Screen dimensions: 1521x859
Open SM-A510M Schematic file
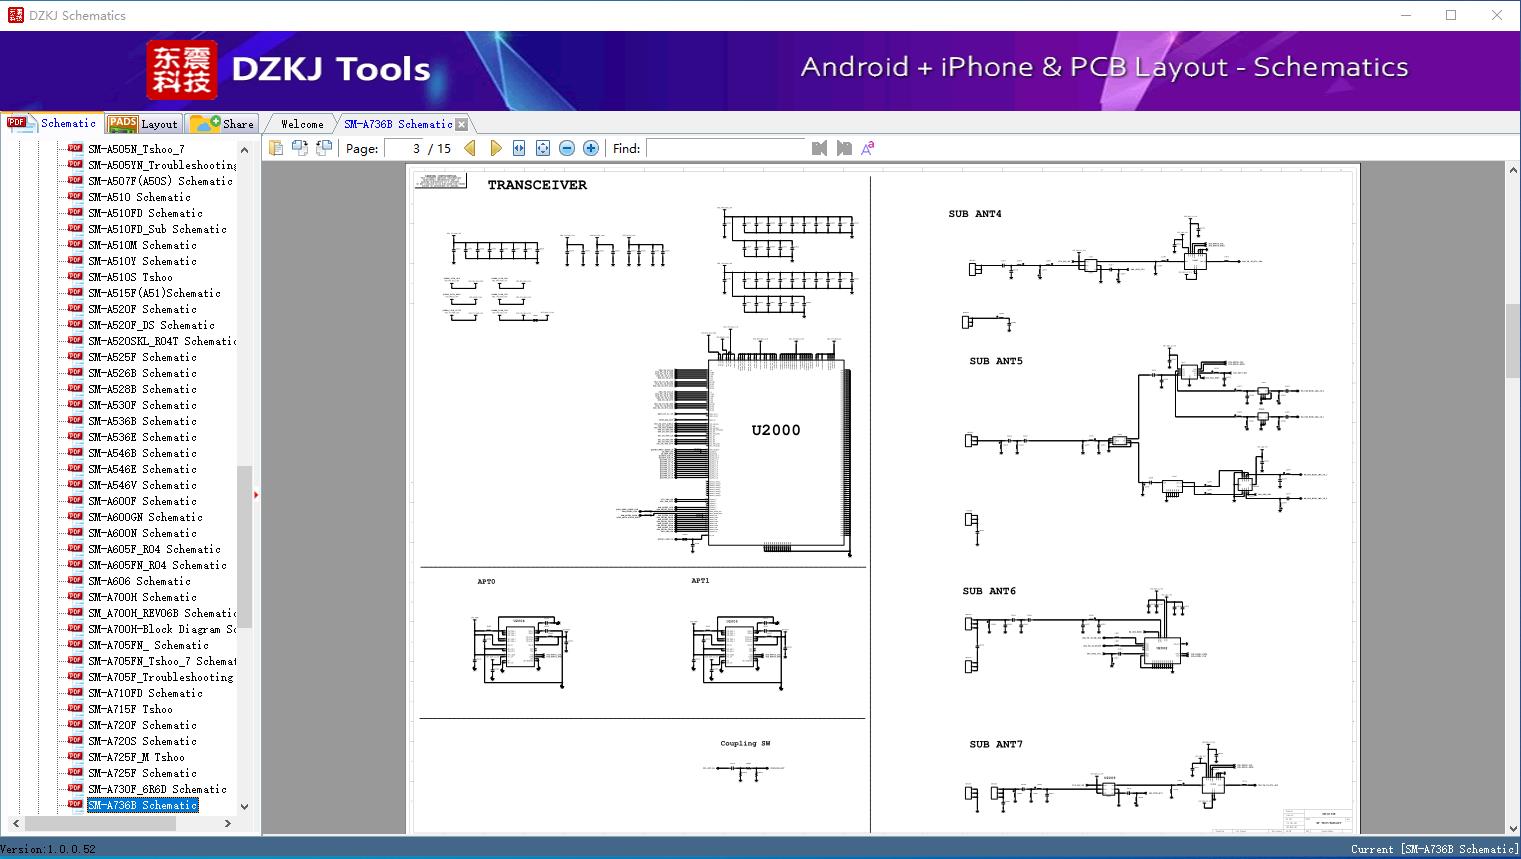(142, 245)
